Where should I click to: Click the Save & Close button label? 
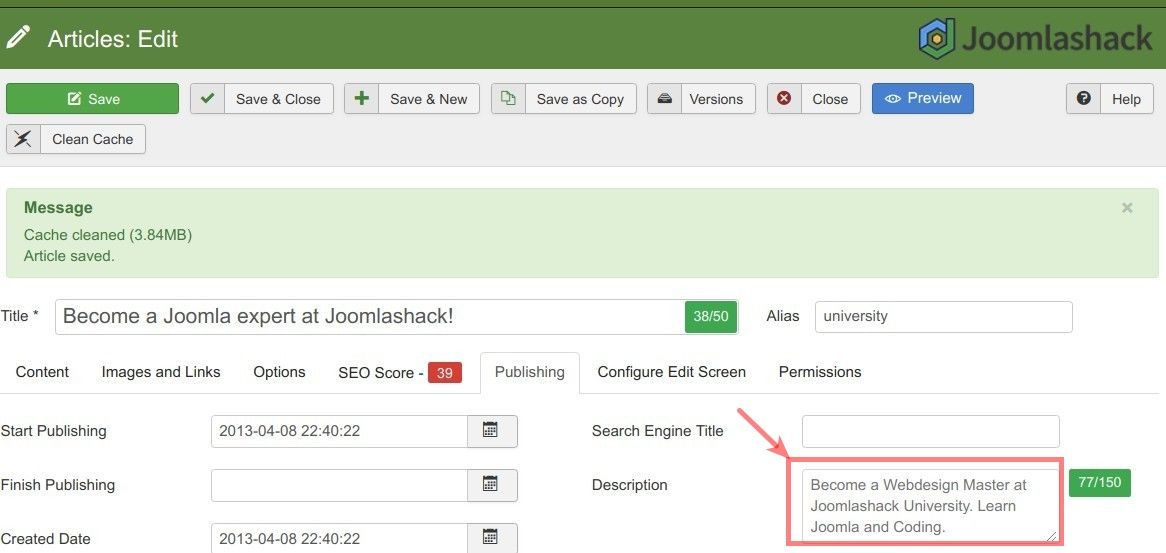pos(278,99)
